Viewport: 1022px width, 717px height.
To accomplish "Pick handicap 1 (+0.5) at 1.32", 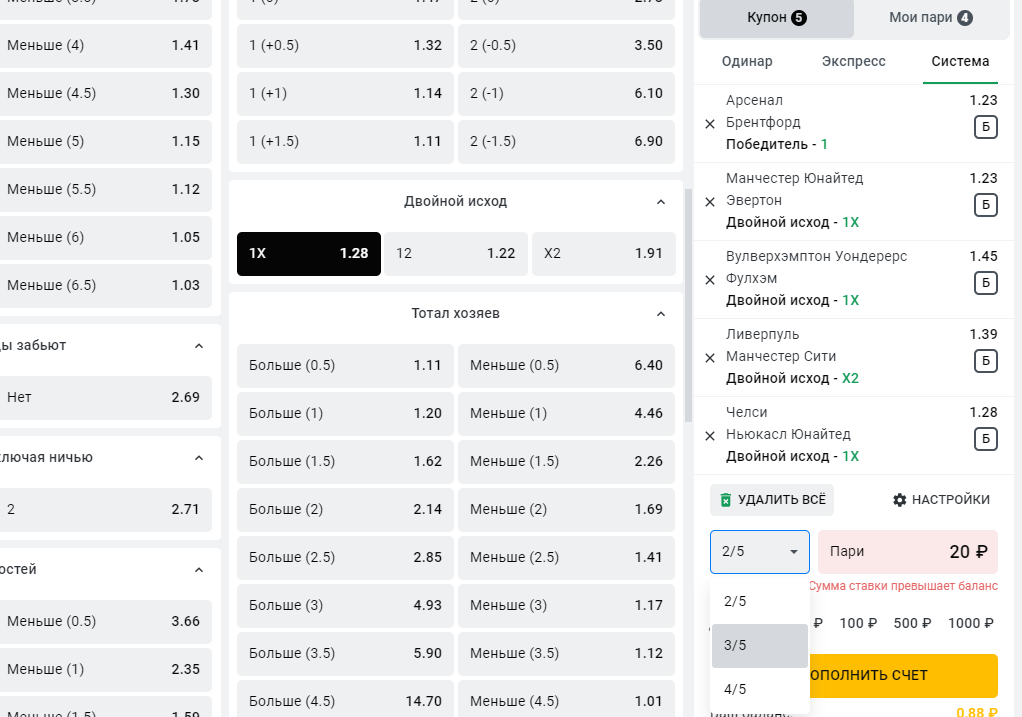I will [345, 46].
